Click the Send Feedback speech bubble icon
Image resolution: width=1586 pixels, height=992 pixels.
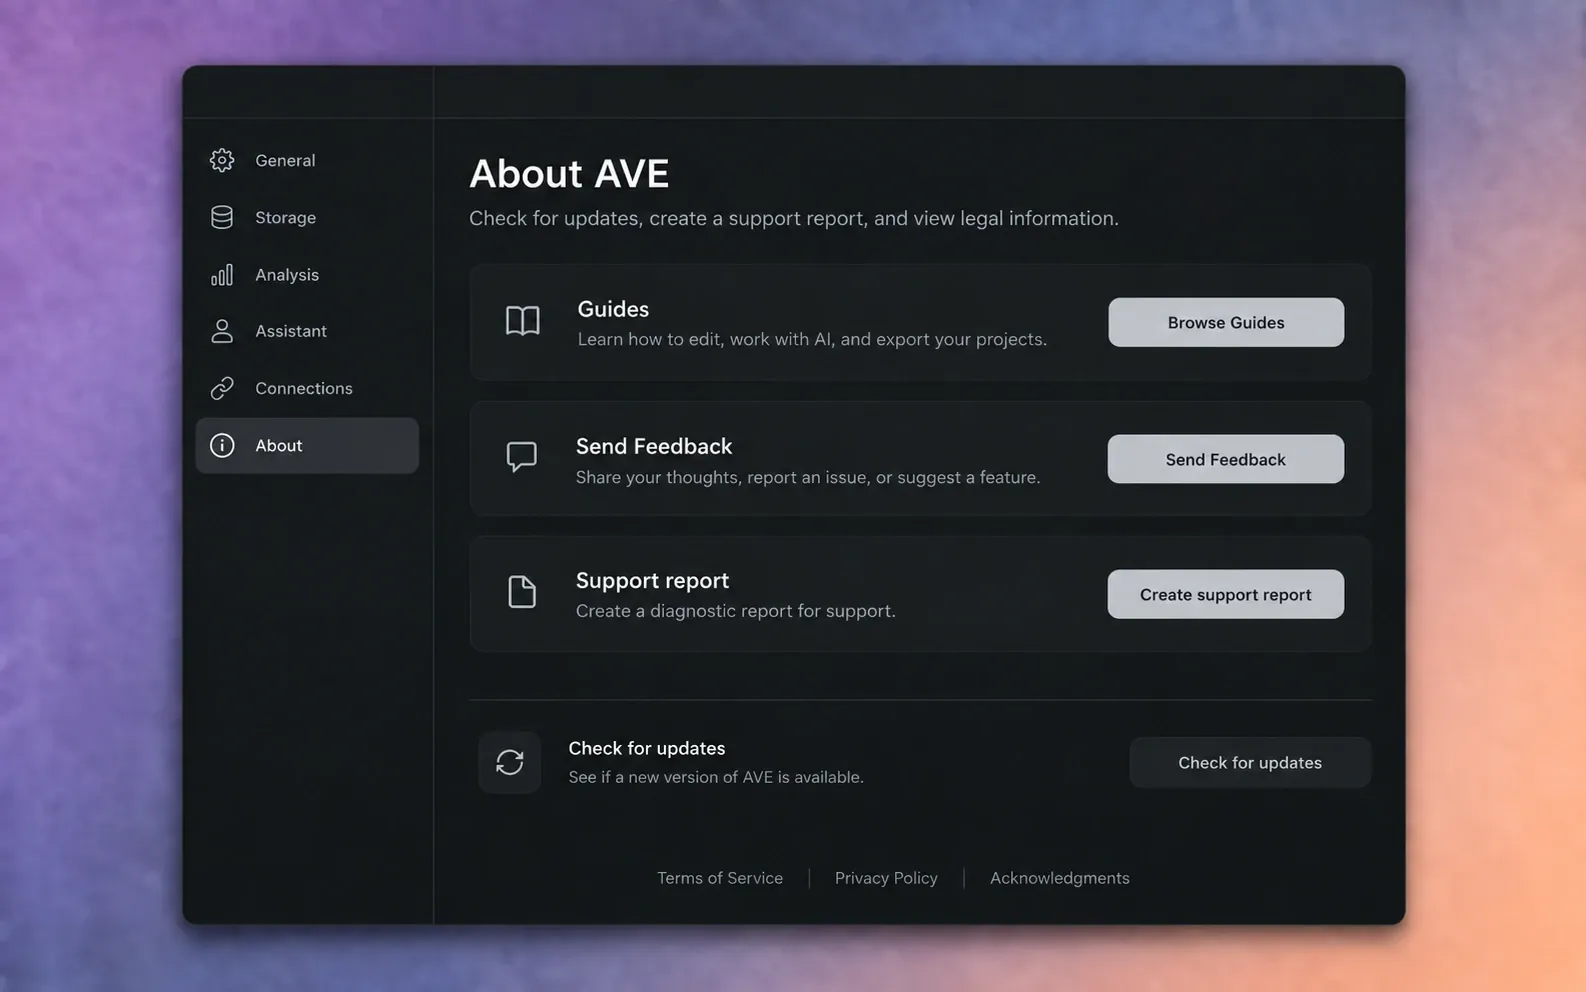point(521,457)
